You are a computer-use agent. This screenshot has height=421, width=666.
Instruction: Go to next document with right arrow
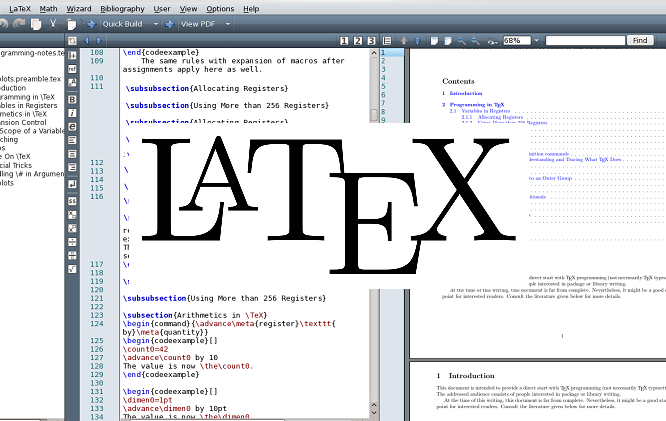point(99,41)
